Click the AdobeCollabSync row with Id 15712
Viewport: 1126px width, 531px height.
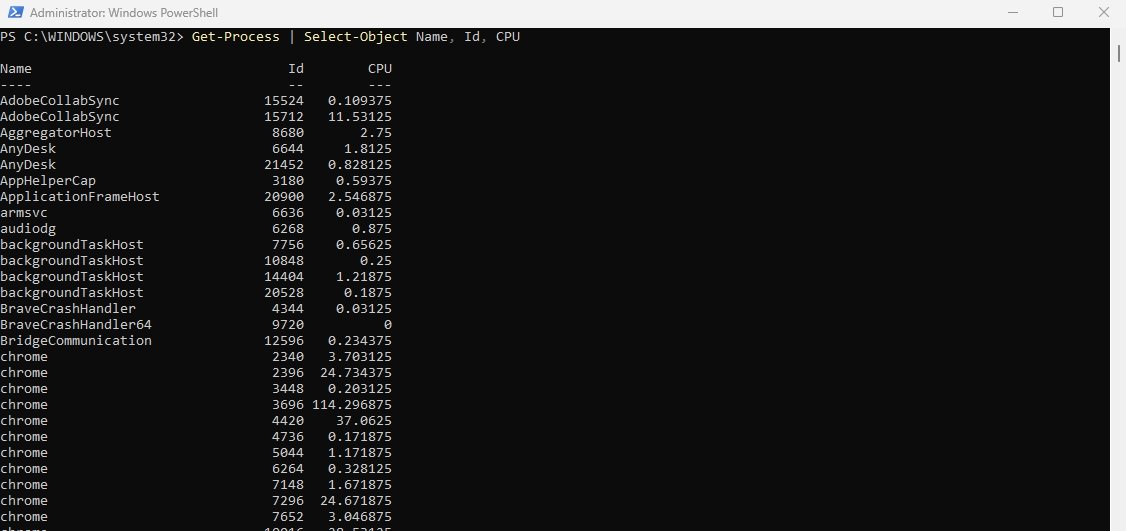pyautogui.click(x=196, y=116)
